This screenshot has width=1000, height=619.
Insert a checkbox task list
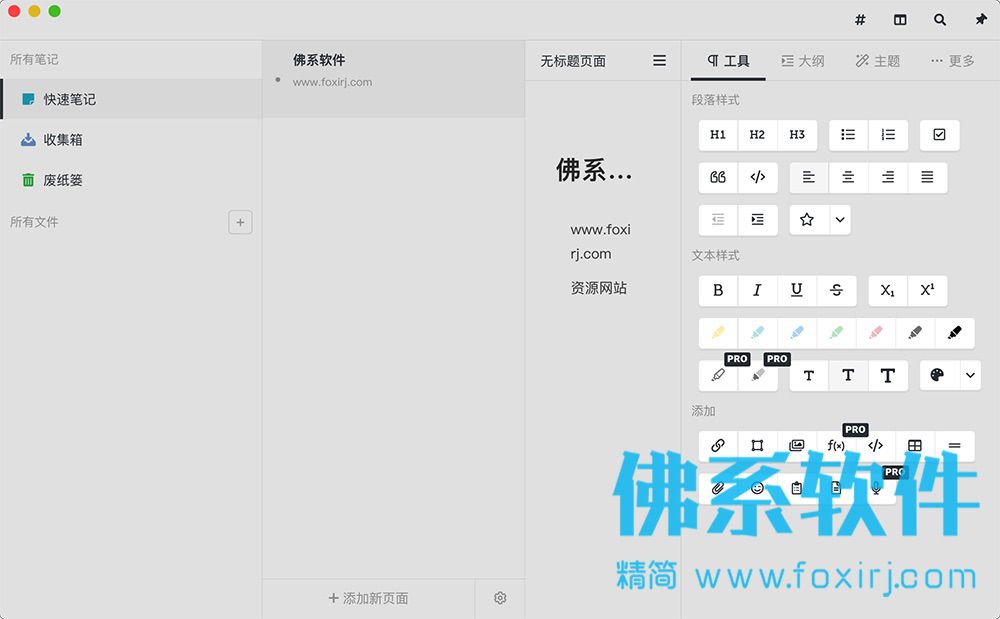pos(939,135)
